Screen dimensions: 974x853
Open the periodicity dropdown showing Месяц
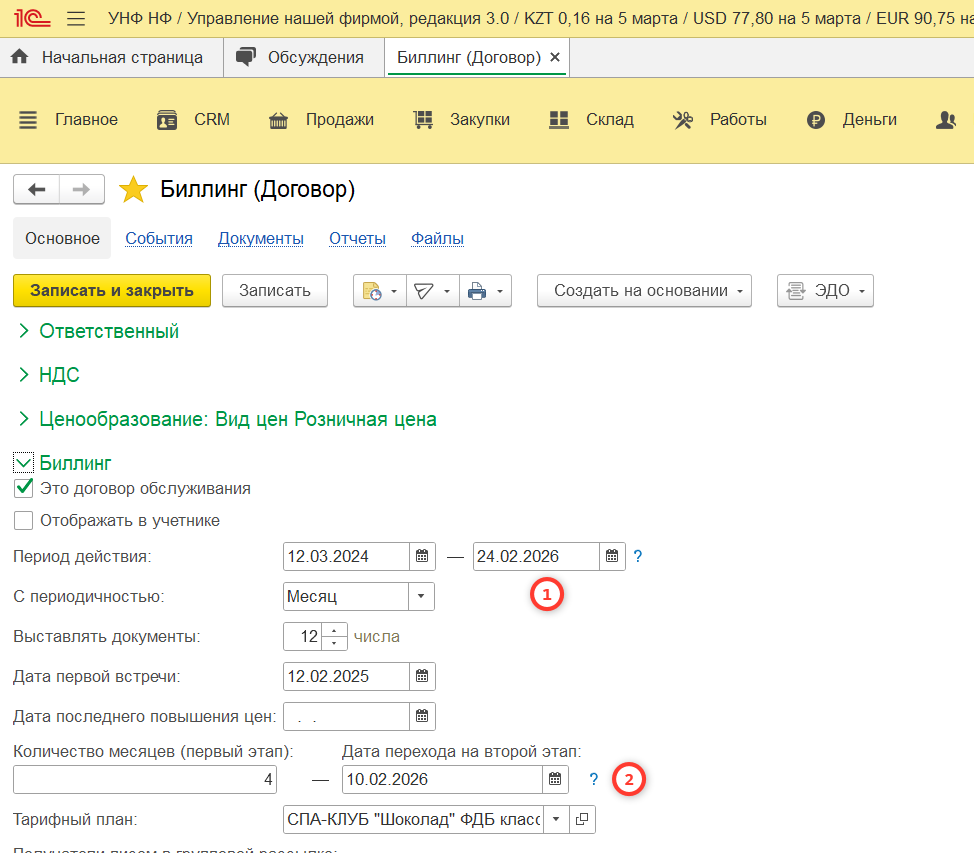(x=421, y=597)
